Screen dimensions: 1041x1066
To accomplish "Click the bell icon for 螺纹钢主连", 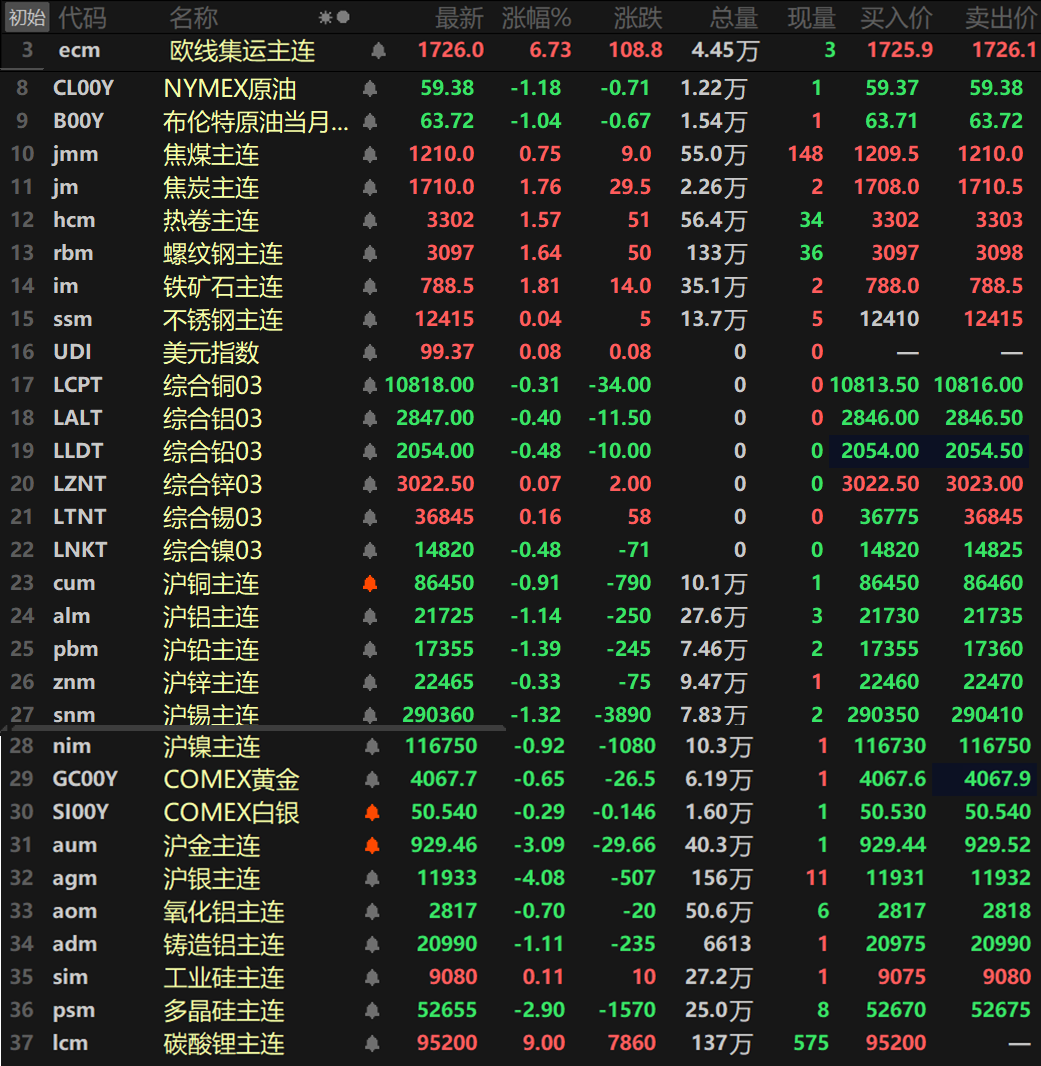I will point(369,252).
